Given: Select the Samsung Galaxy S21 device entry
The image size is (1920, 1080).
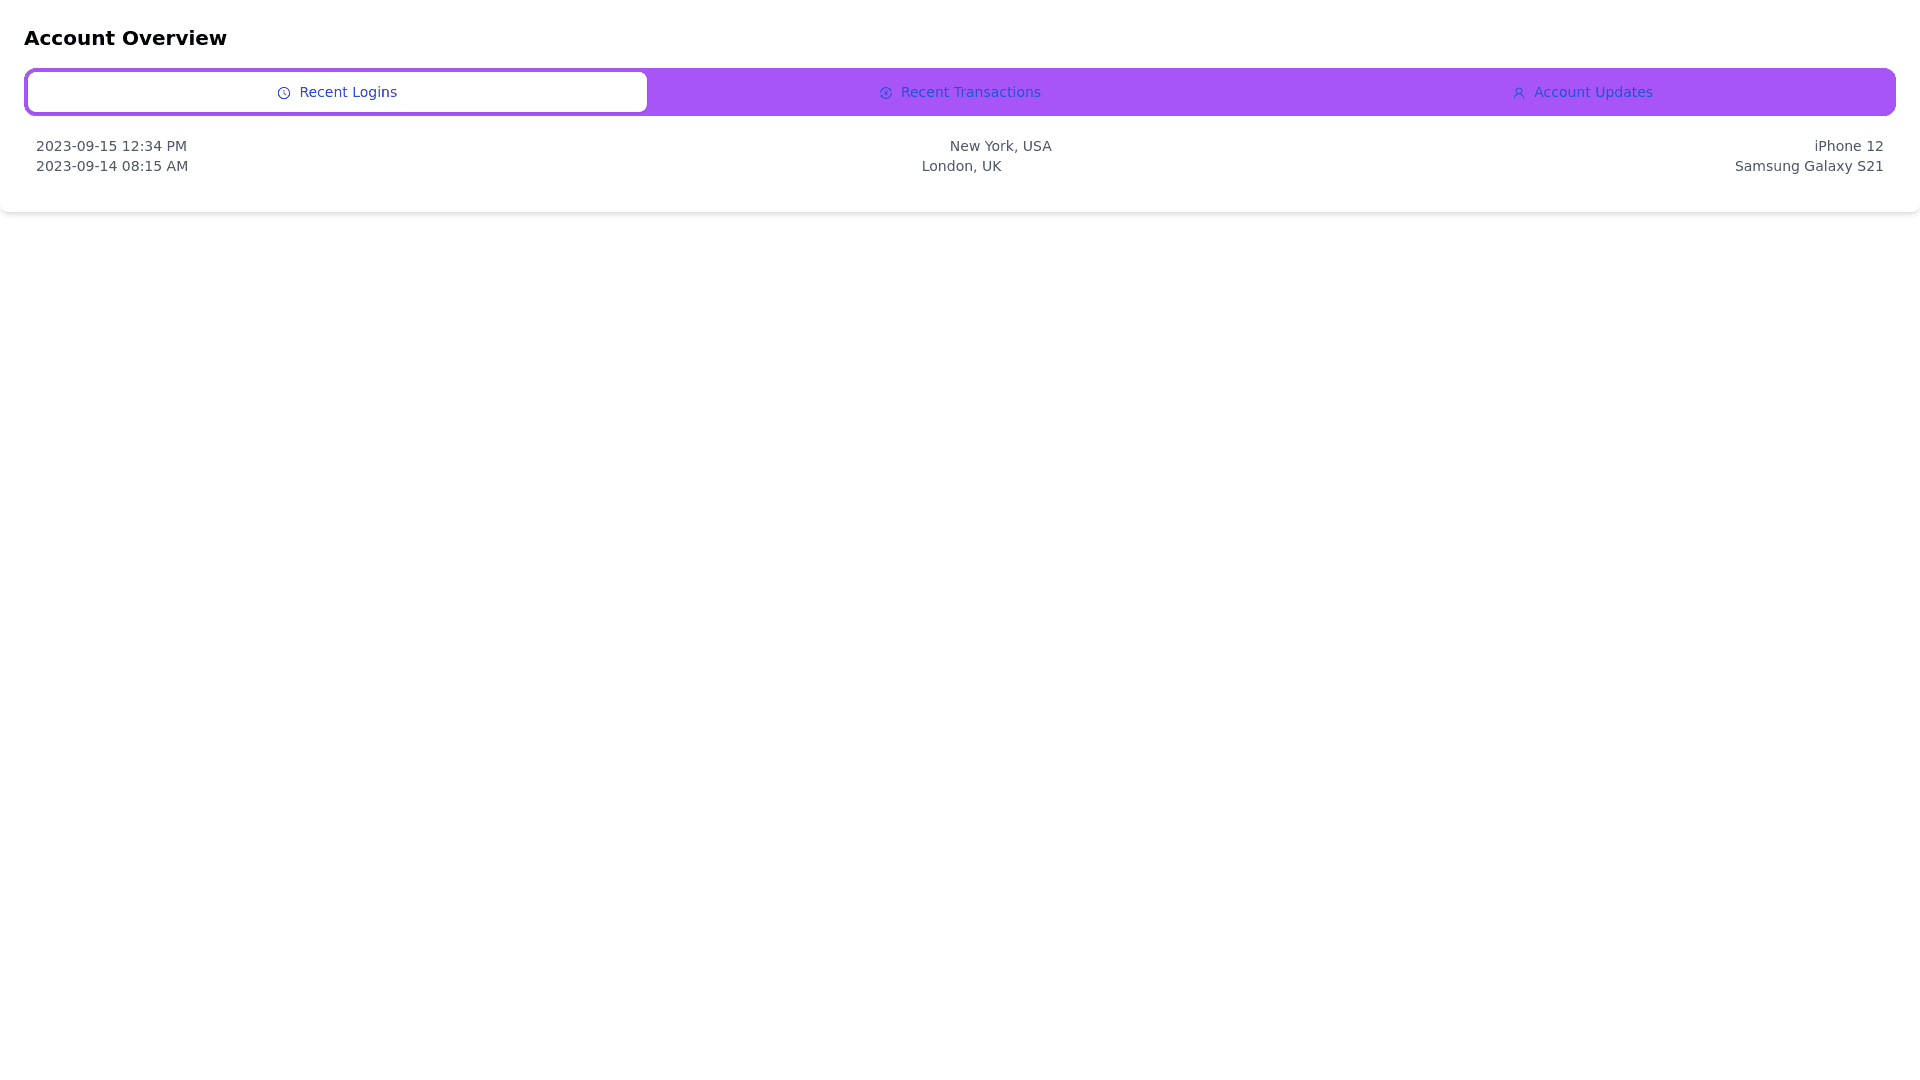Looking at the screenshot, I should [1808, 166].
